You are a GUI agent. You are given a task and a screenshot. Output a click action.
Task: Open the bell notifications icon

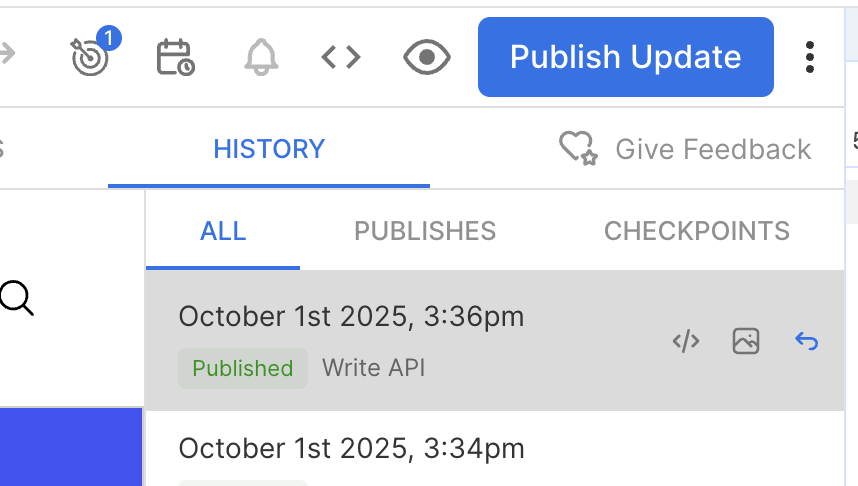tap(261, 57)
